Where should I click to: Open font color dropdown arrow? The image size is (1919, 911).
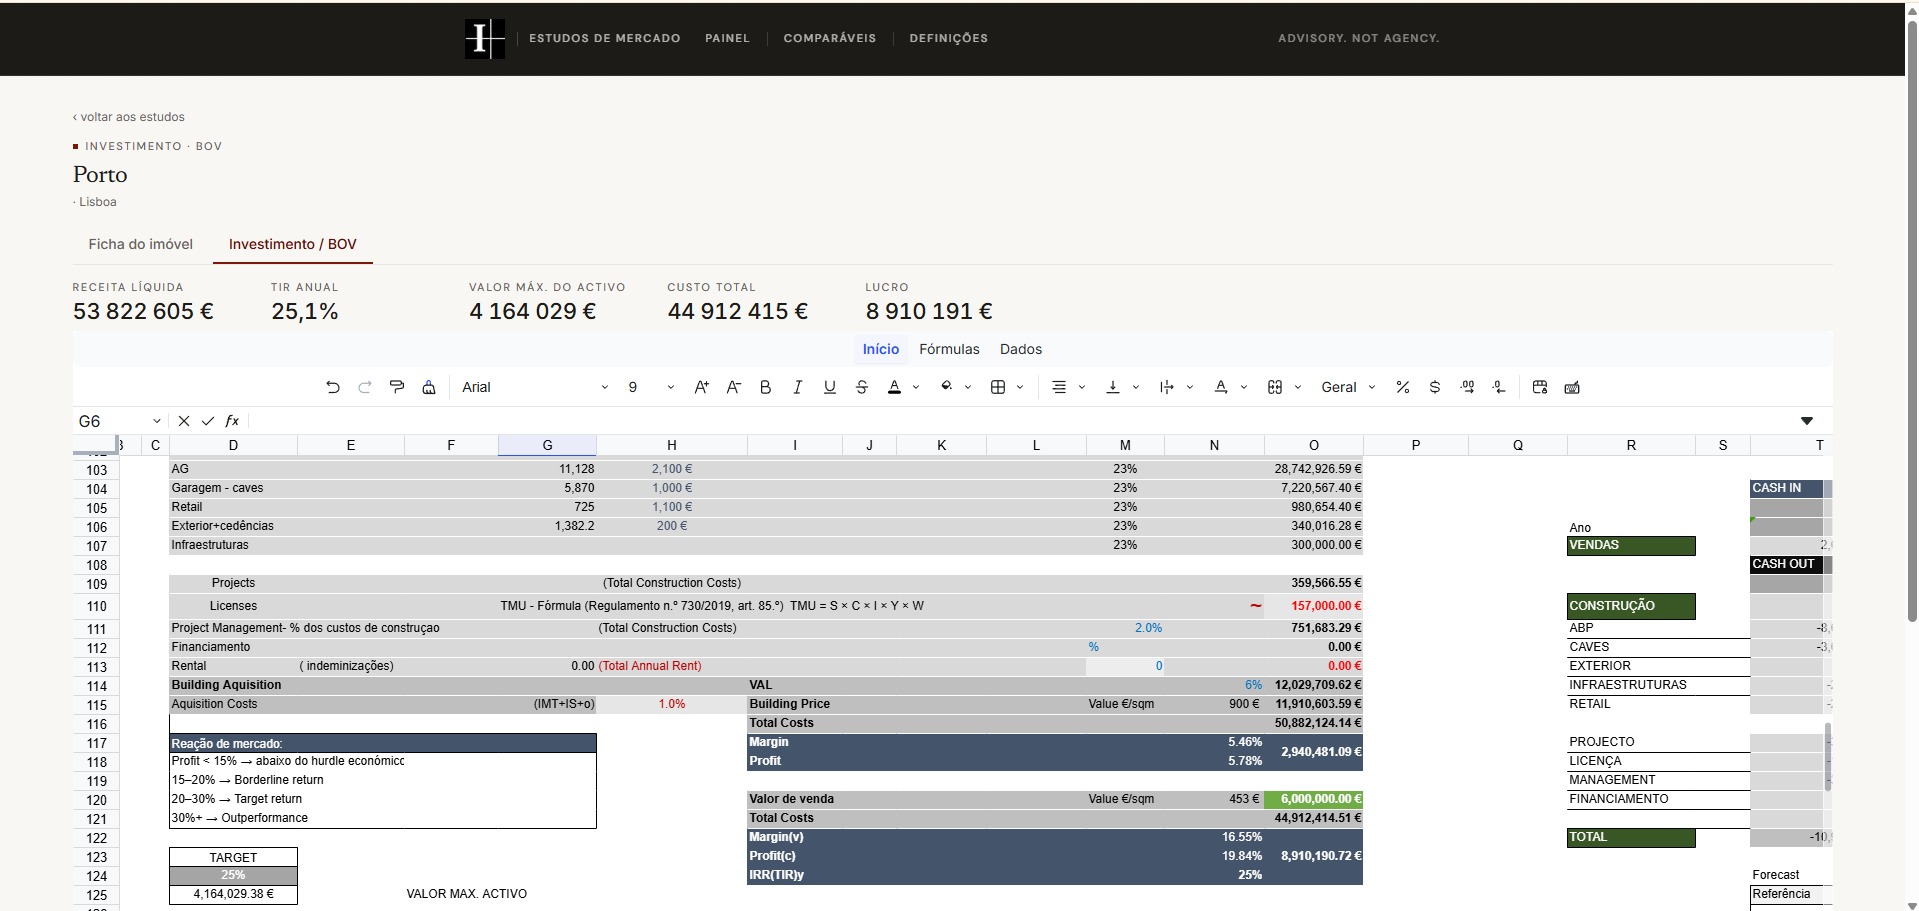(x=916, y=387)
